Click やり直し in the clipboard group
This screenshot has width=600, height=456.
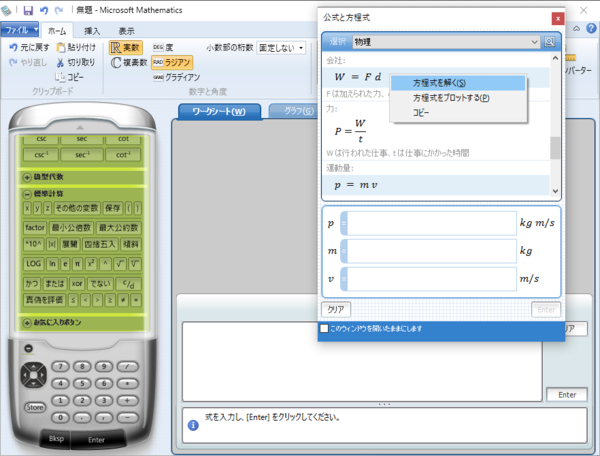tap(28, 62)
